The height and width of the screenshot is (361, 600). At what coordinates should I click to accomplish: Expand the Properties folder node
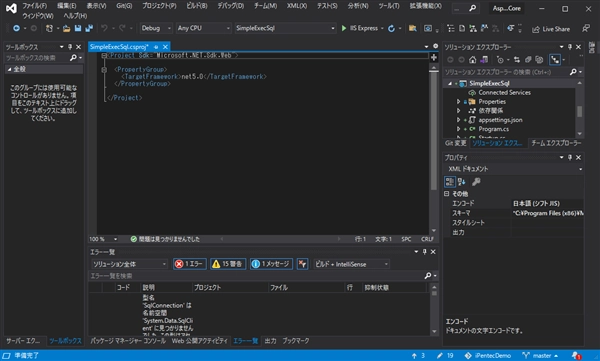[x=458, y=102]
